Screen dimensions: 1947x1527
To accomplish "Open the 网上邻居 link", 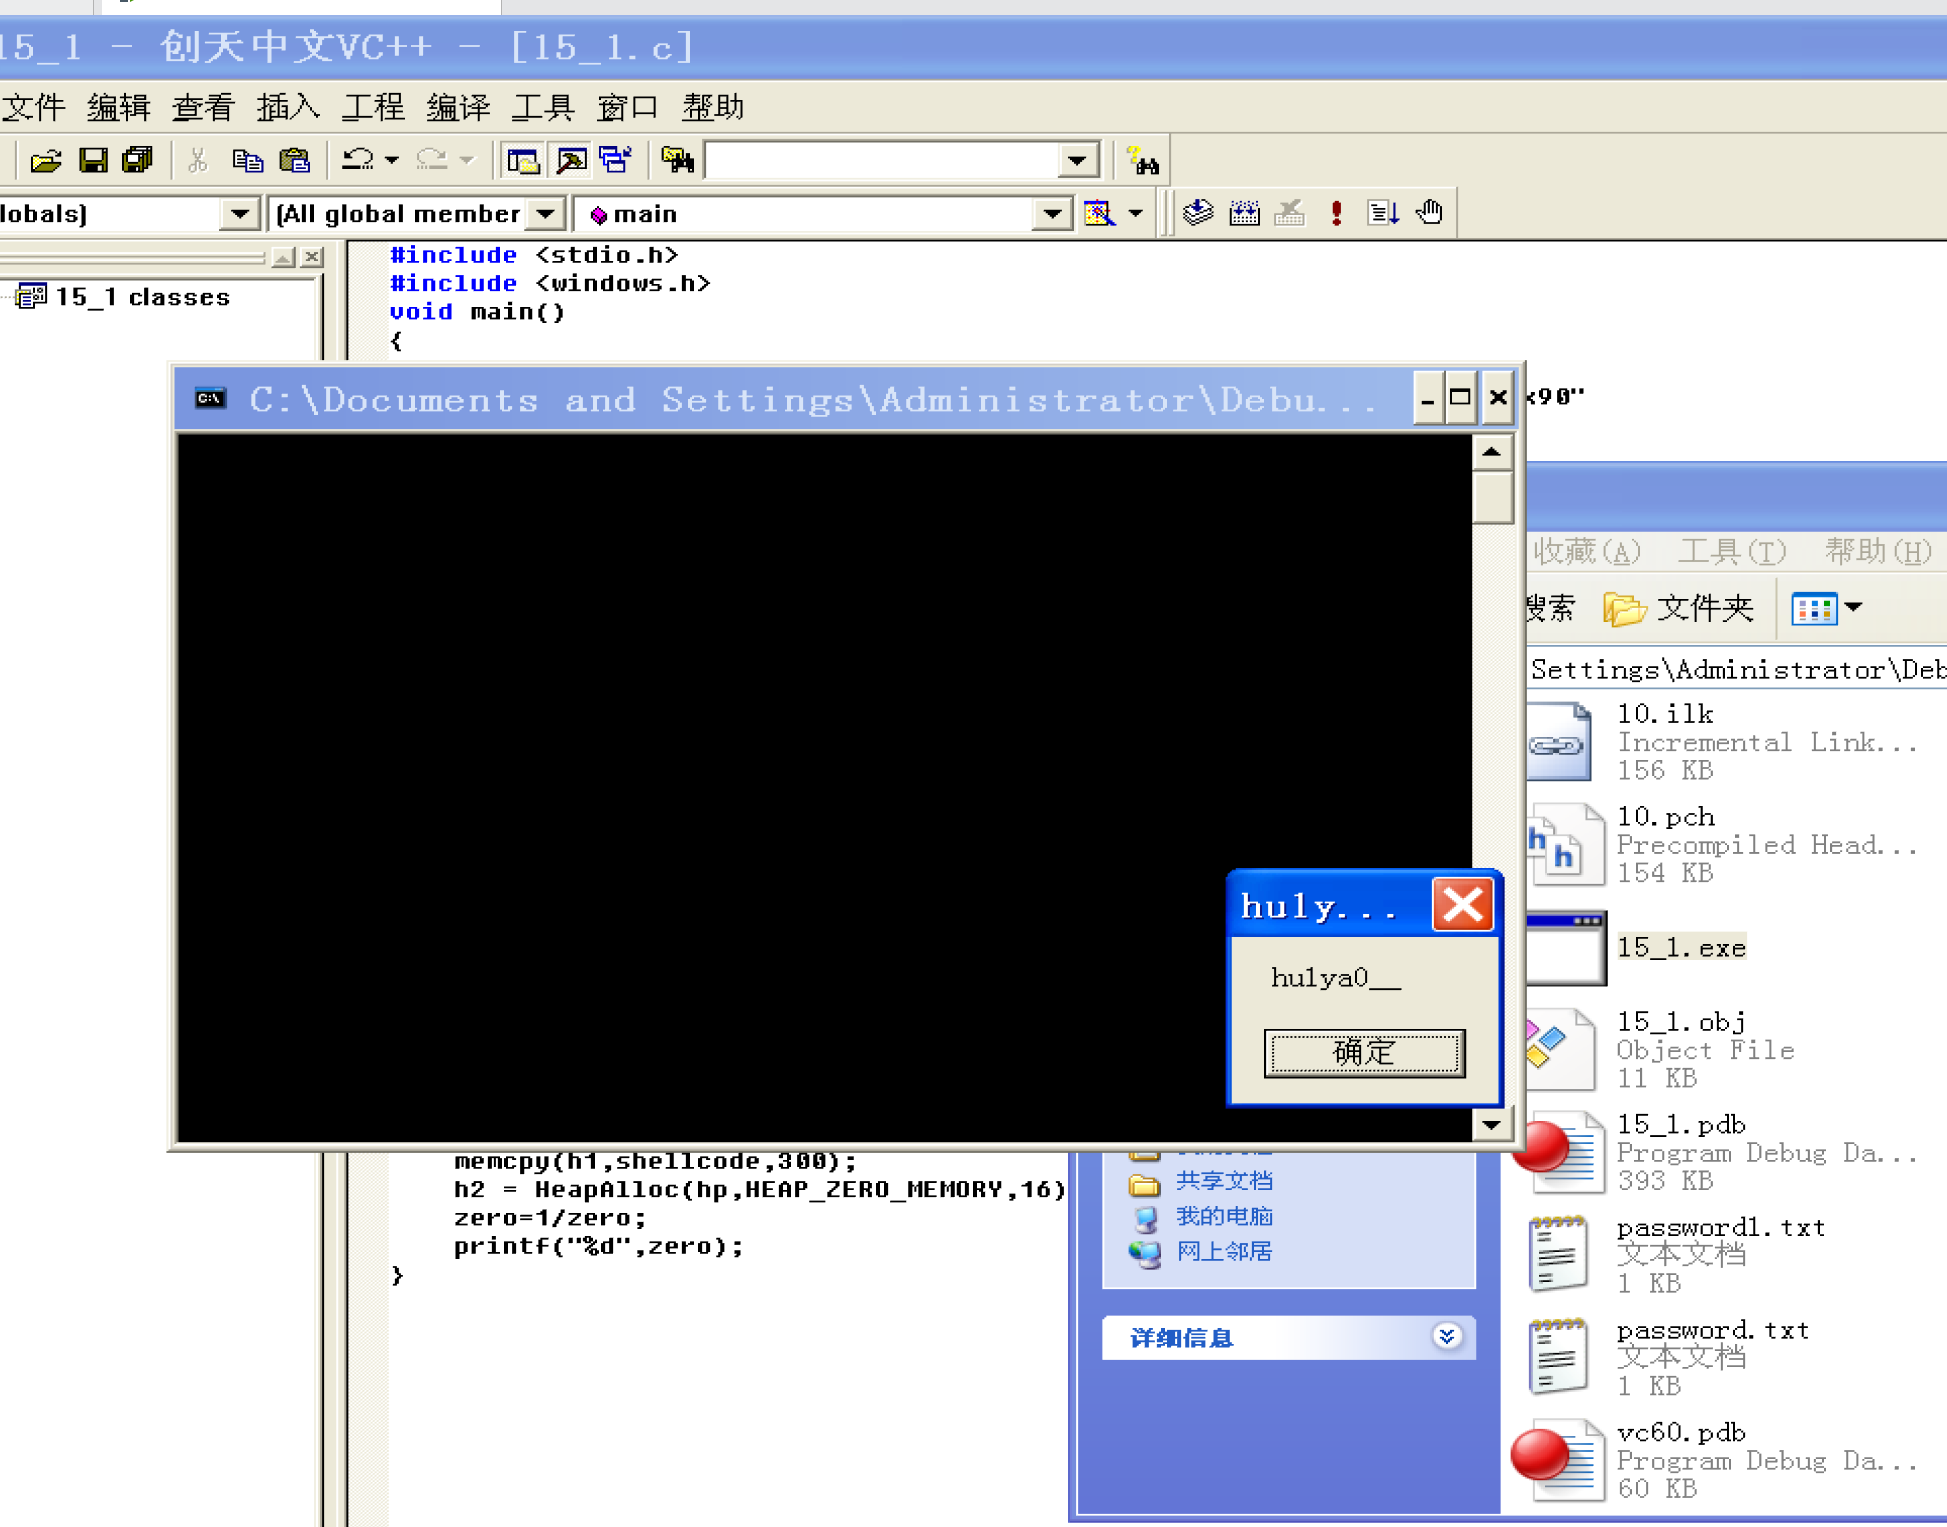I will [1223, 1251].
